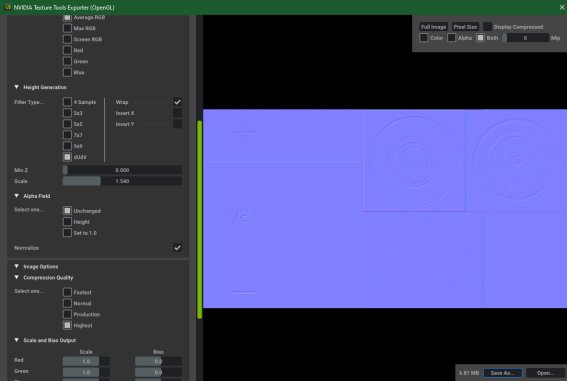
Task: Enable the Invert X checkbox
Action: coord(177,113)
